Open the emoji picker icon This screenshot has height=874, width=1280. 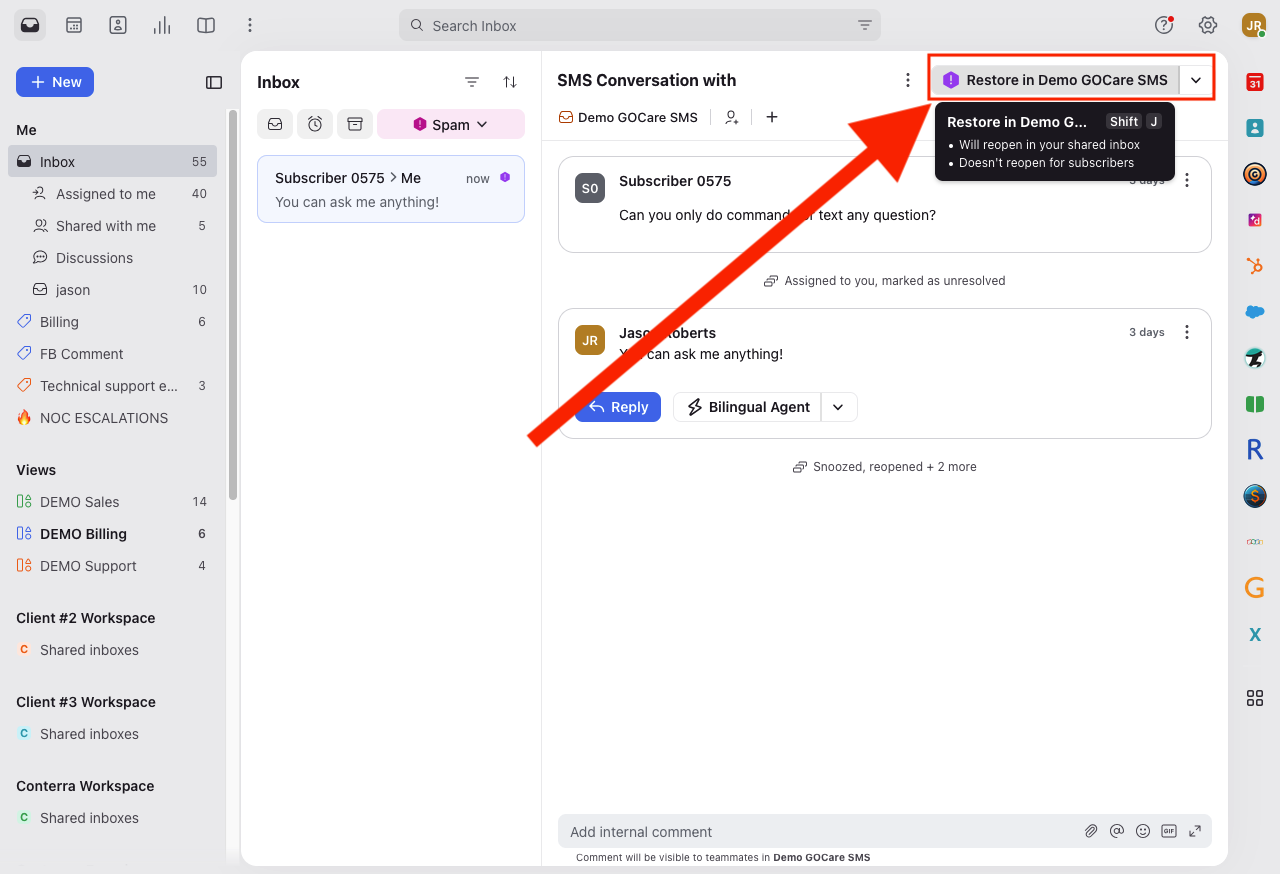coord(1143,831)
